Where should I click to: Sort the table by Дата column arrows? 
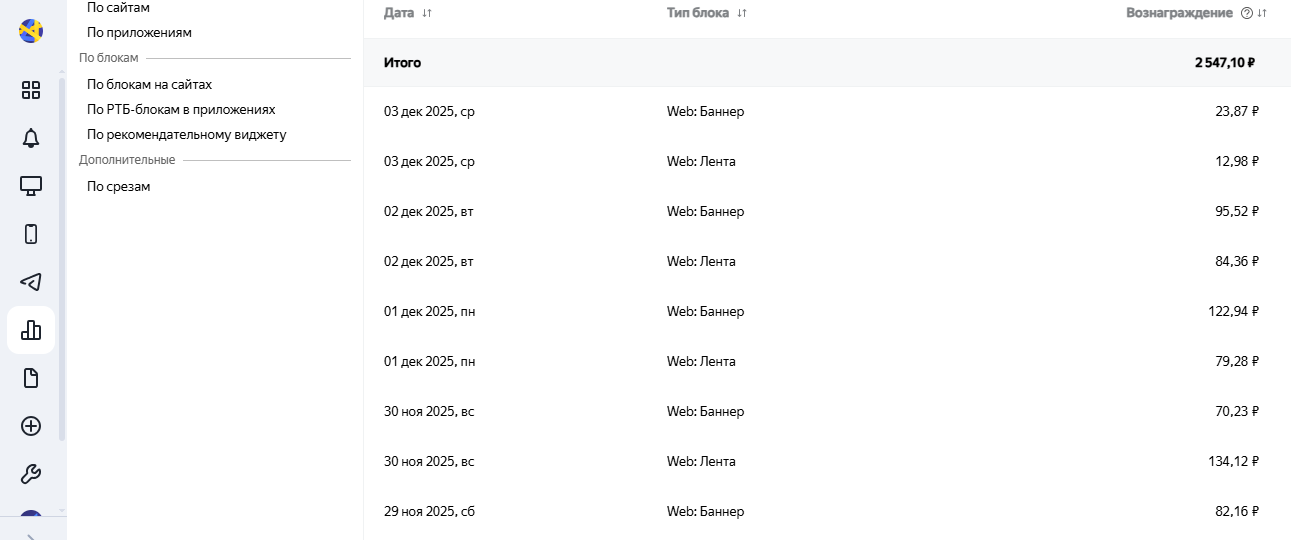[x=427, y=13]
